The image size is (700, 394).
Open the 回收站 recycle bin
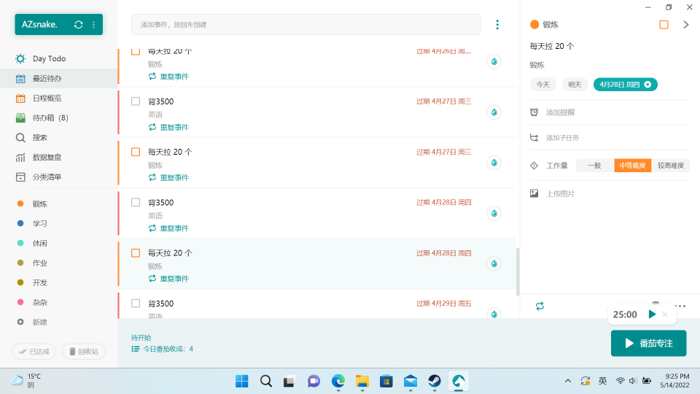(x=84, y=352)
